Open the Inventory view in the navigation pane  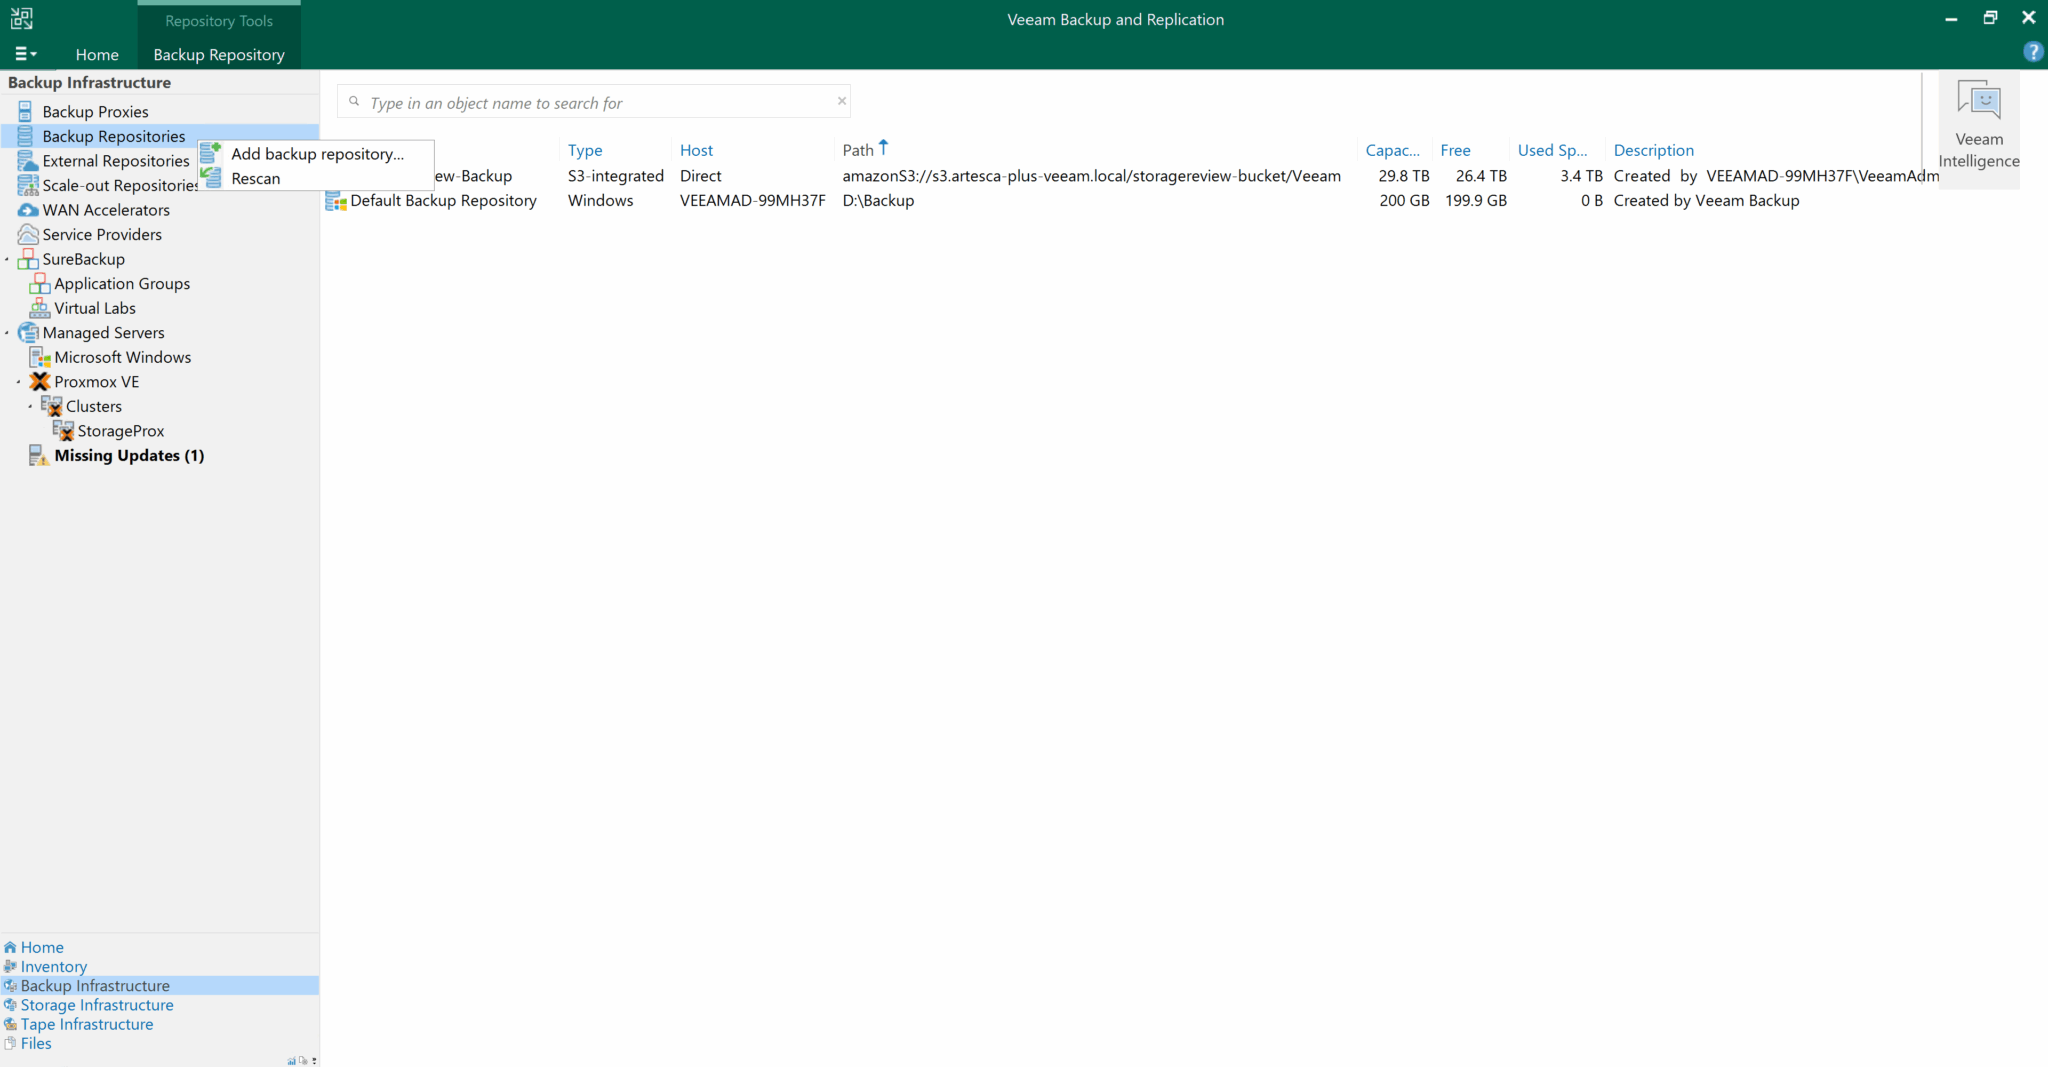[x=53, y=967]
